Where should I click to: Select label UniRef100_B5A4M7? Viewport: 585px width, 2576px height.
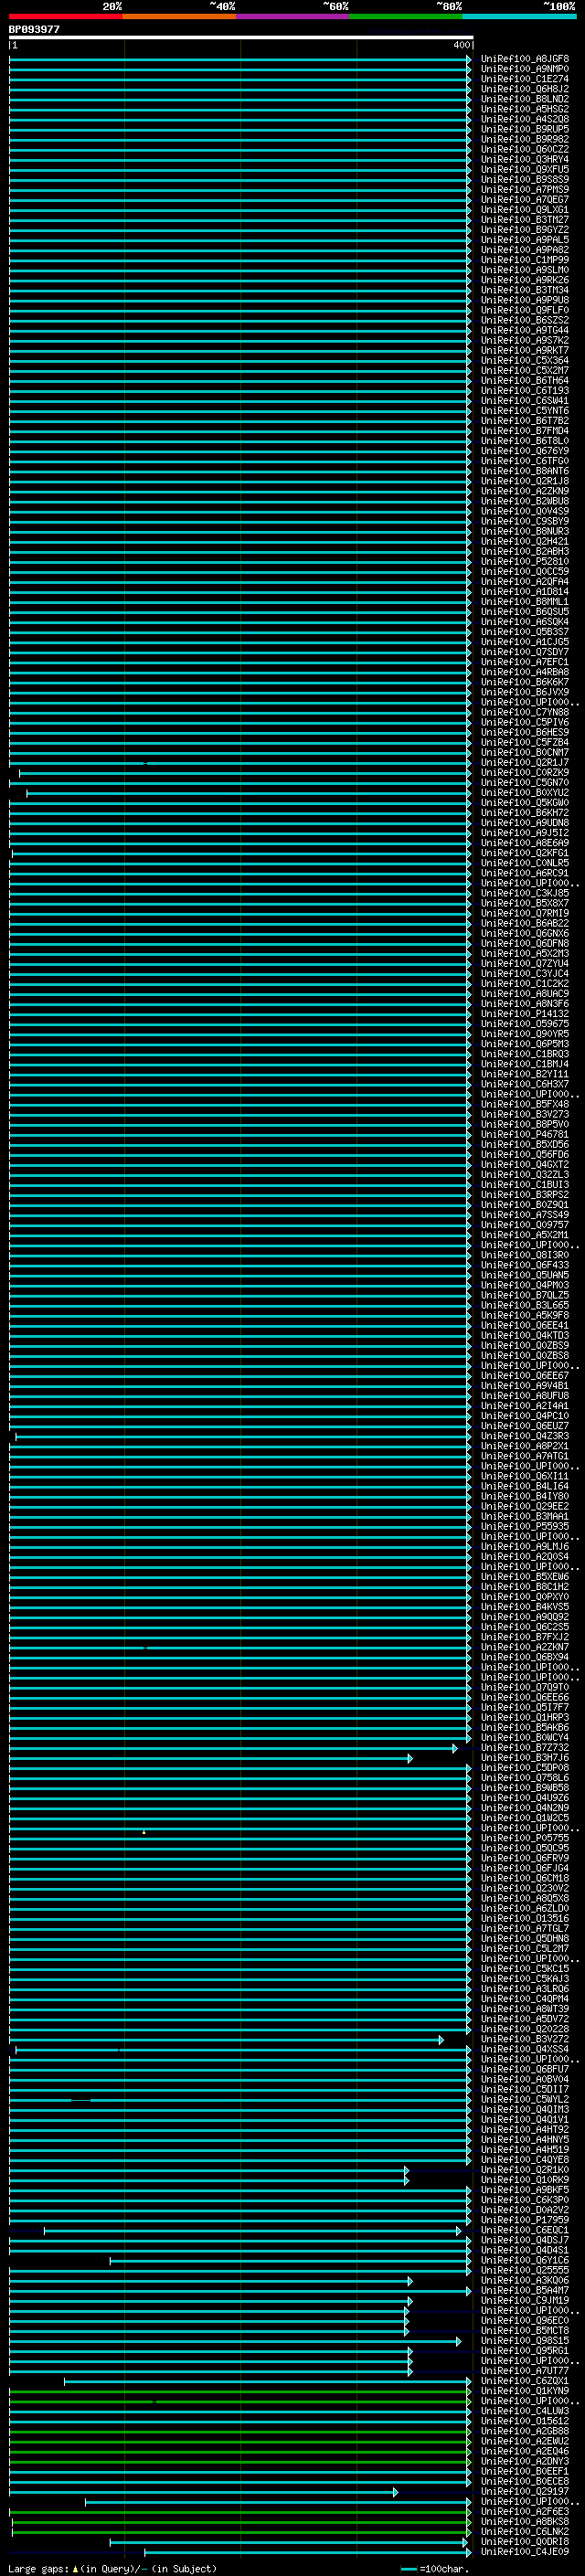click(x=525, y=2290)
